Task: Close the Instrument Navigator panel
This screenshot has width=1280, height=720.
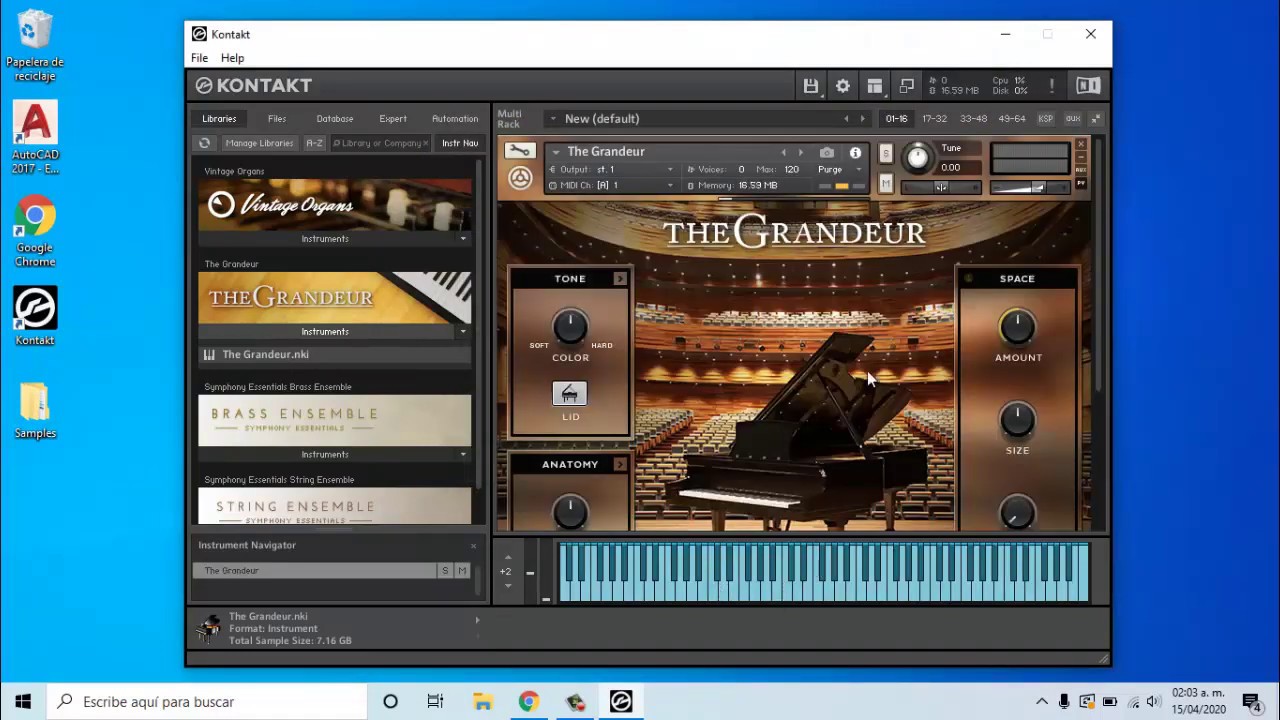Action: point(474,545)
